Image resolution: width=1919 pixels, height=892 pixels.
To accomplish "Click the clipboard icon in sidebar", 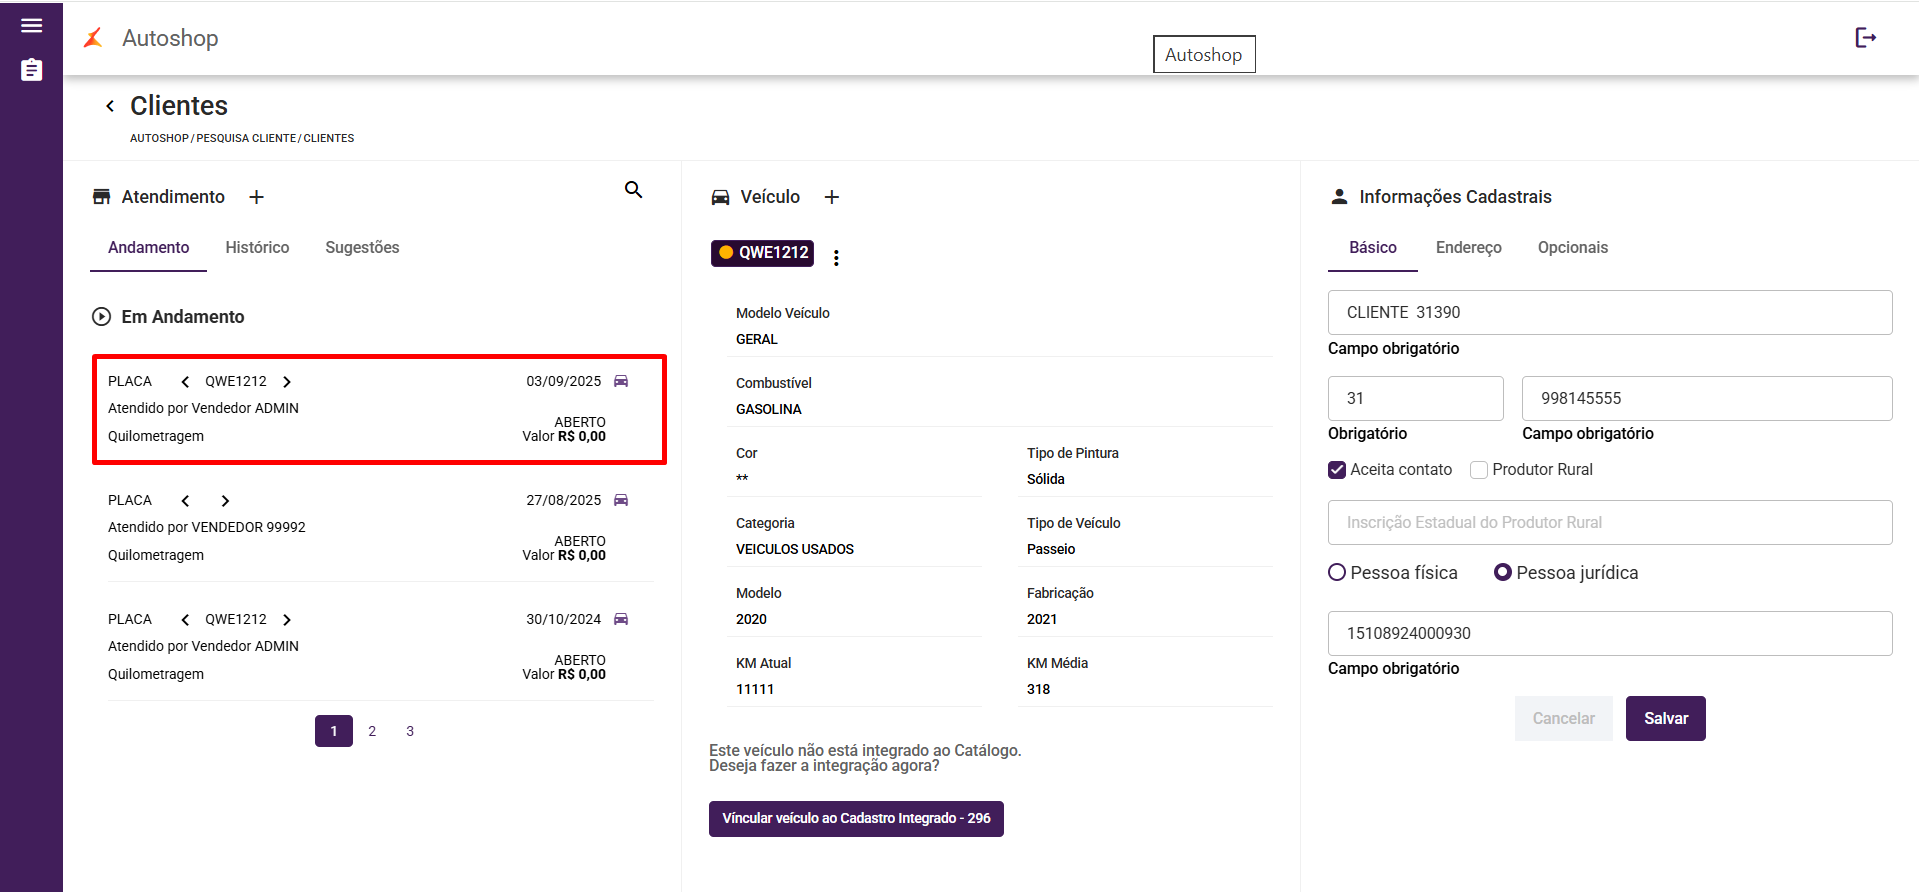I will coord(31,70).
